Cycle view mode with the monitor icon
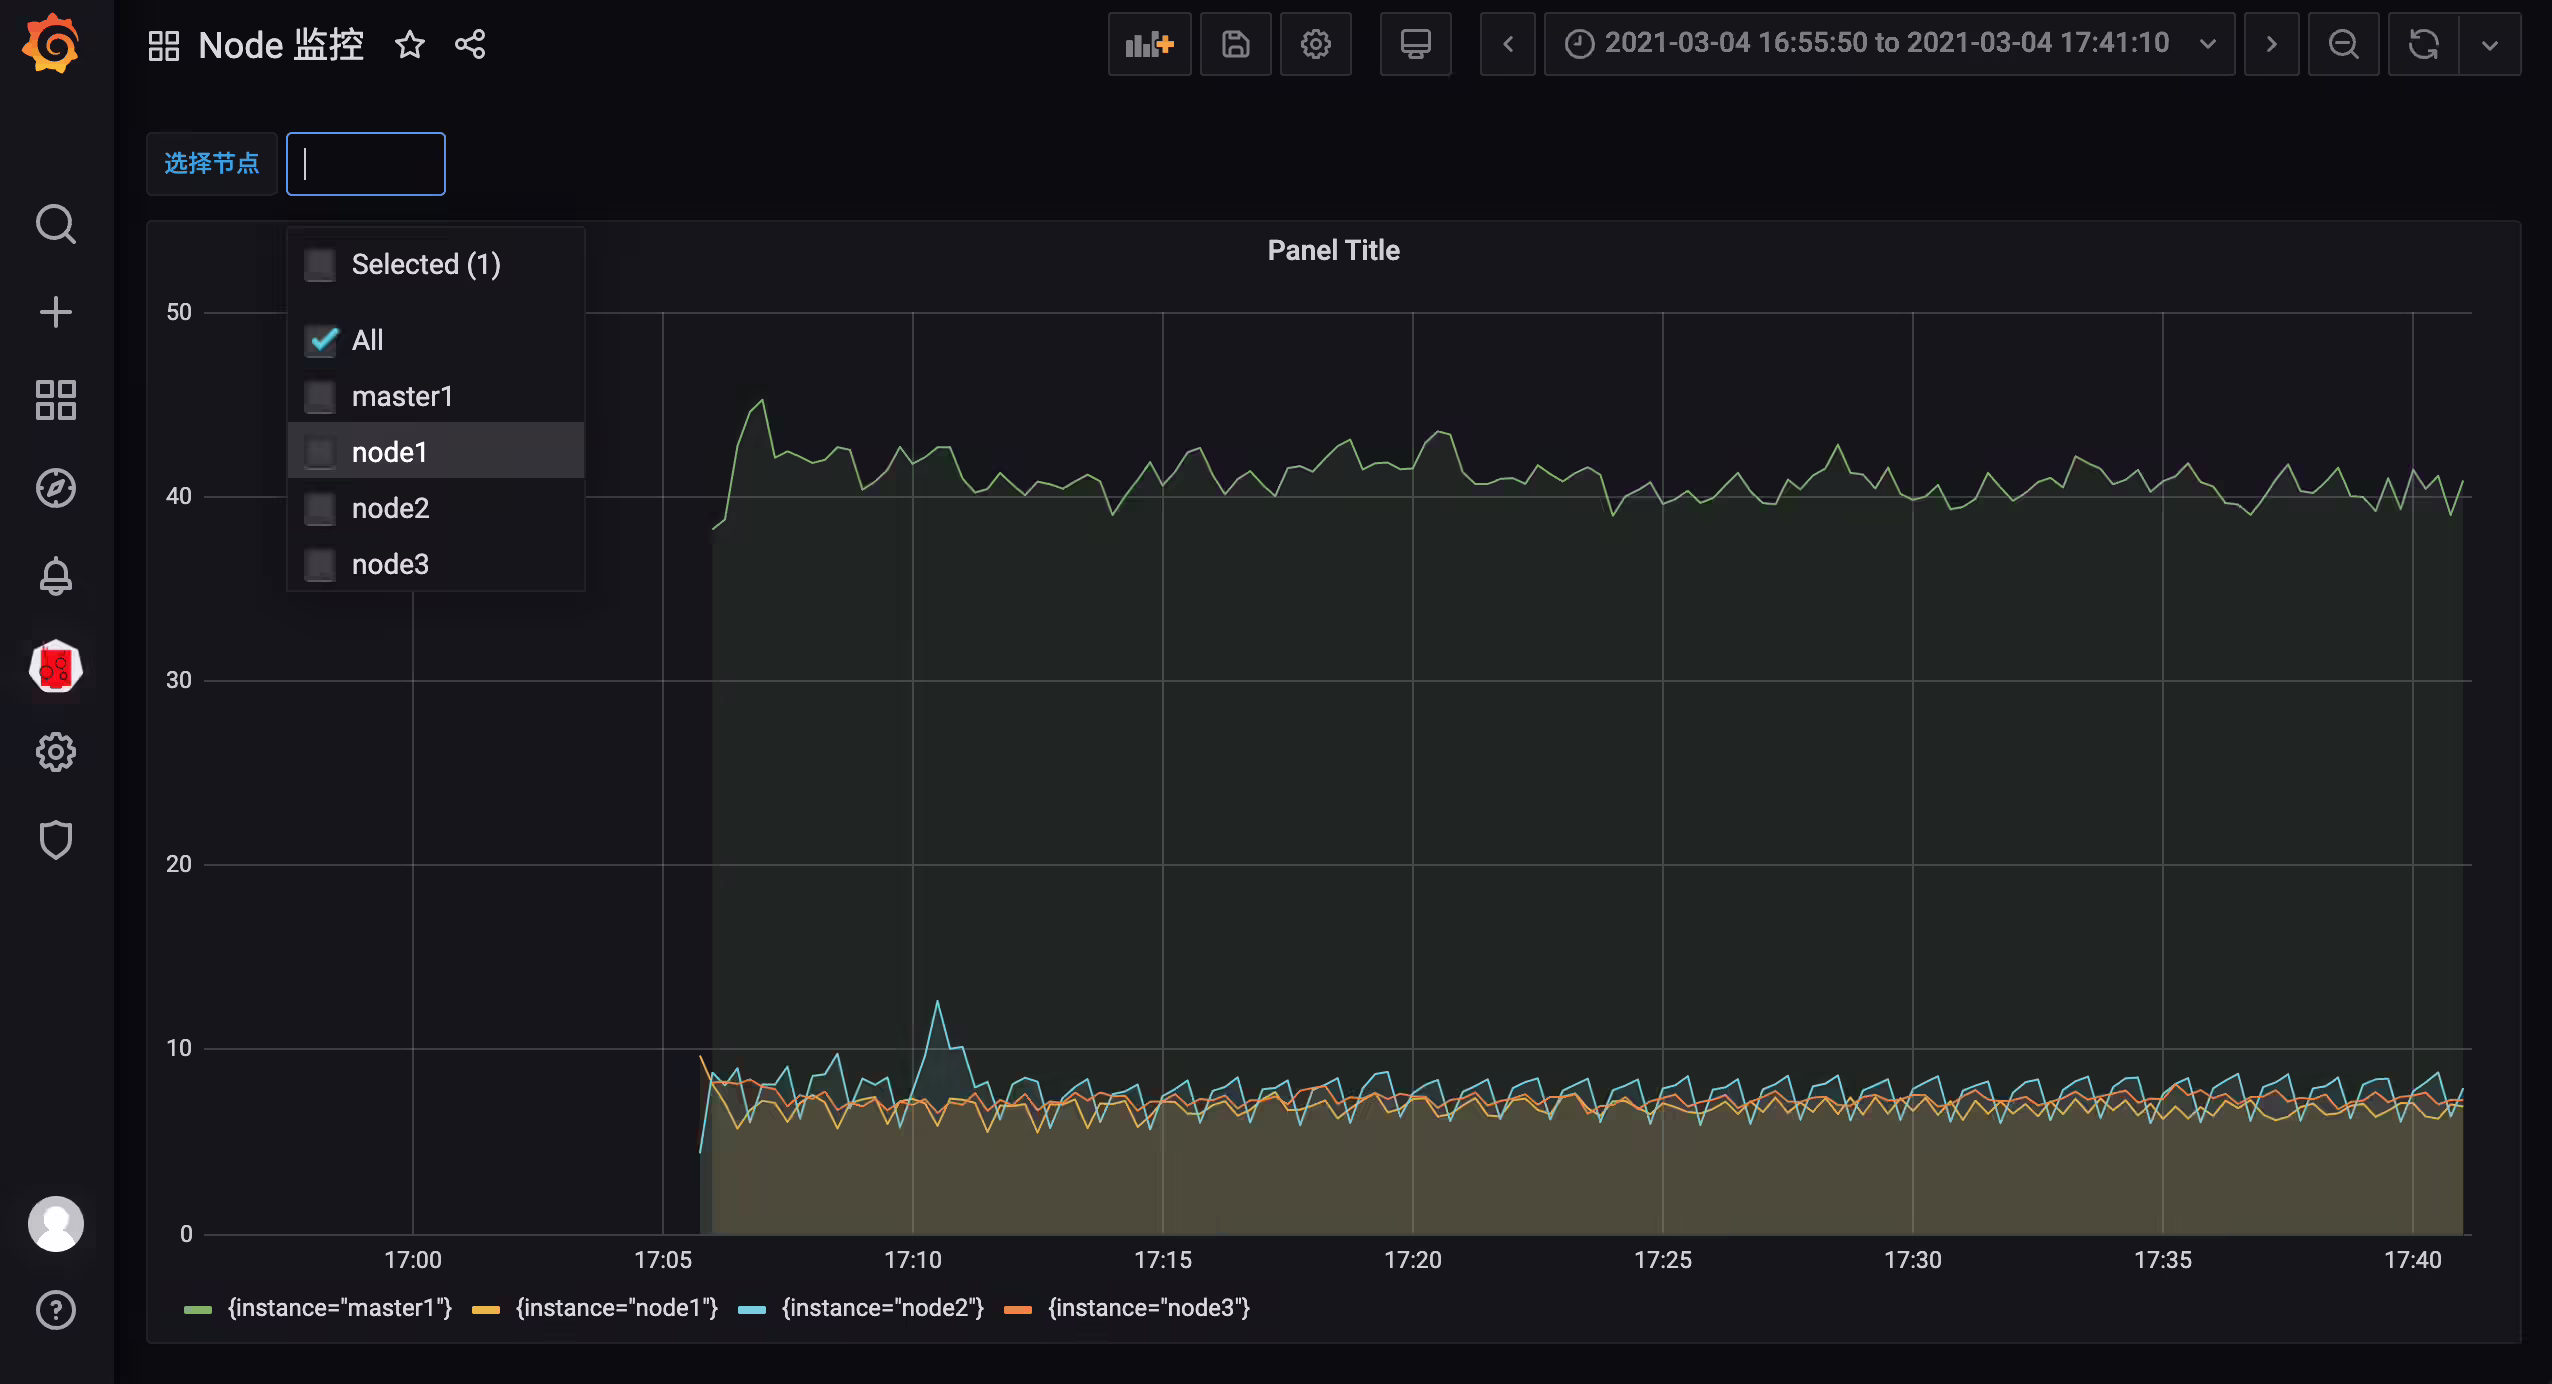The height and width of the screenshot is (1384, 2552). (x=1415, y=44)
